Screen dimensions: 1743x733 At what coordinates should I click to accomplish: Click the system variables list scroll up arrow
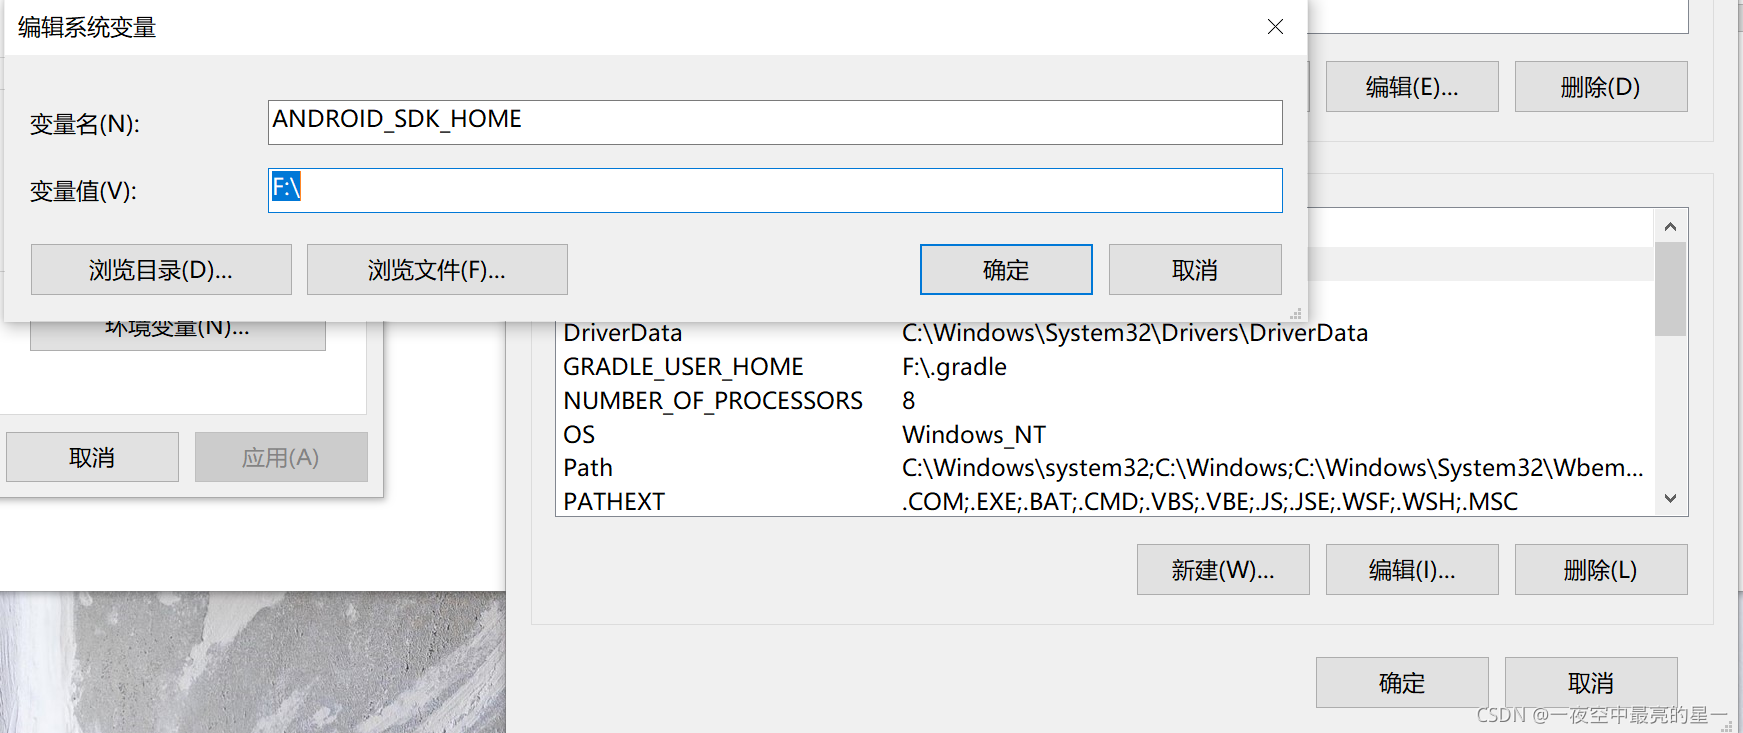click(1670, 226)
